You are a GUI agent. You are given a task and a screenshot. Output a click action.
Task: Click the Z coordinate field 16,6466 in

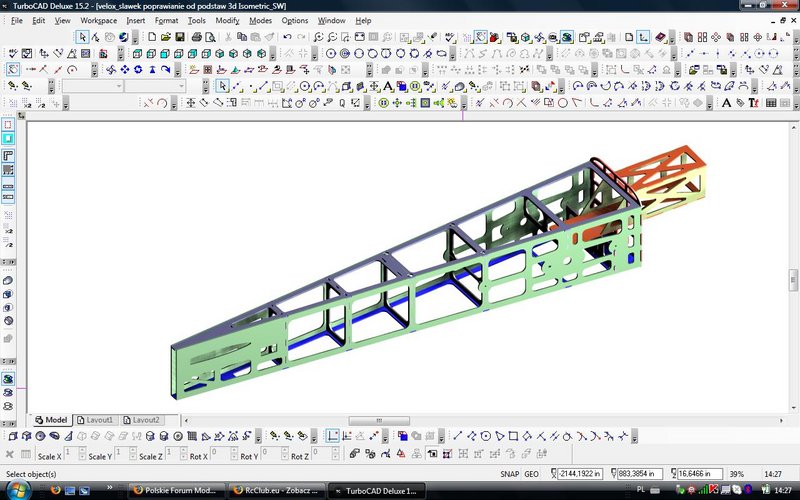coord(700,474)
